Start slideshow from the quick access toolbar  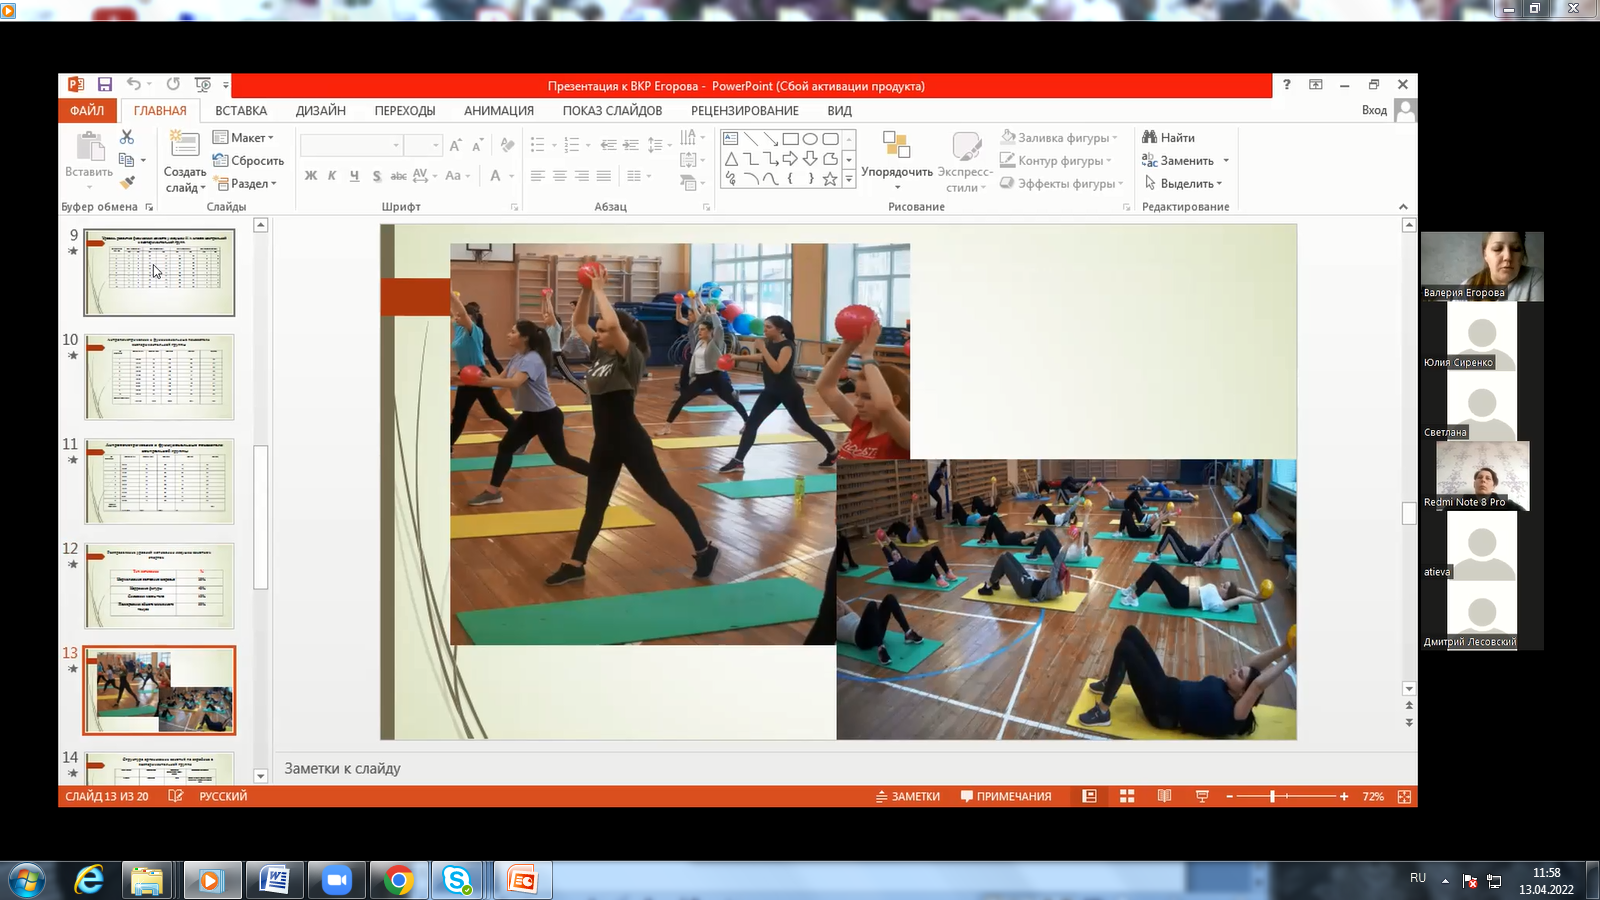click(x=203, y=85)
